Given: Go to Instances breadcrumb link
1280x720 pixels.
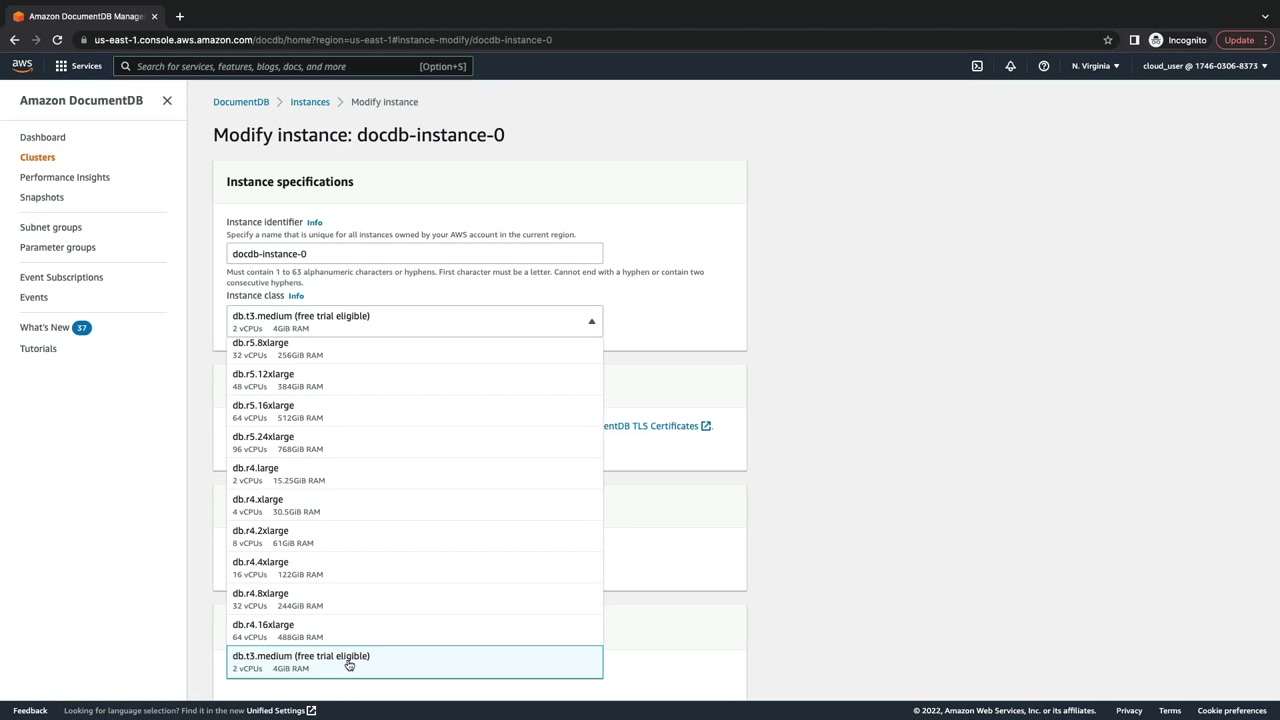Looking at the screenshot, I should [309, 102].
